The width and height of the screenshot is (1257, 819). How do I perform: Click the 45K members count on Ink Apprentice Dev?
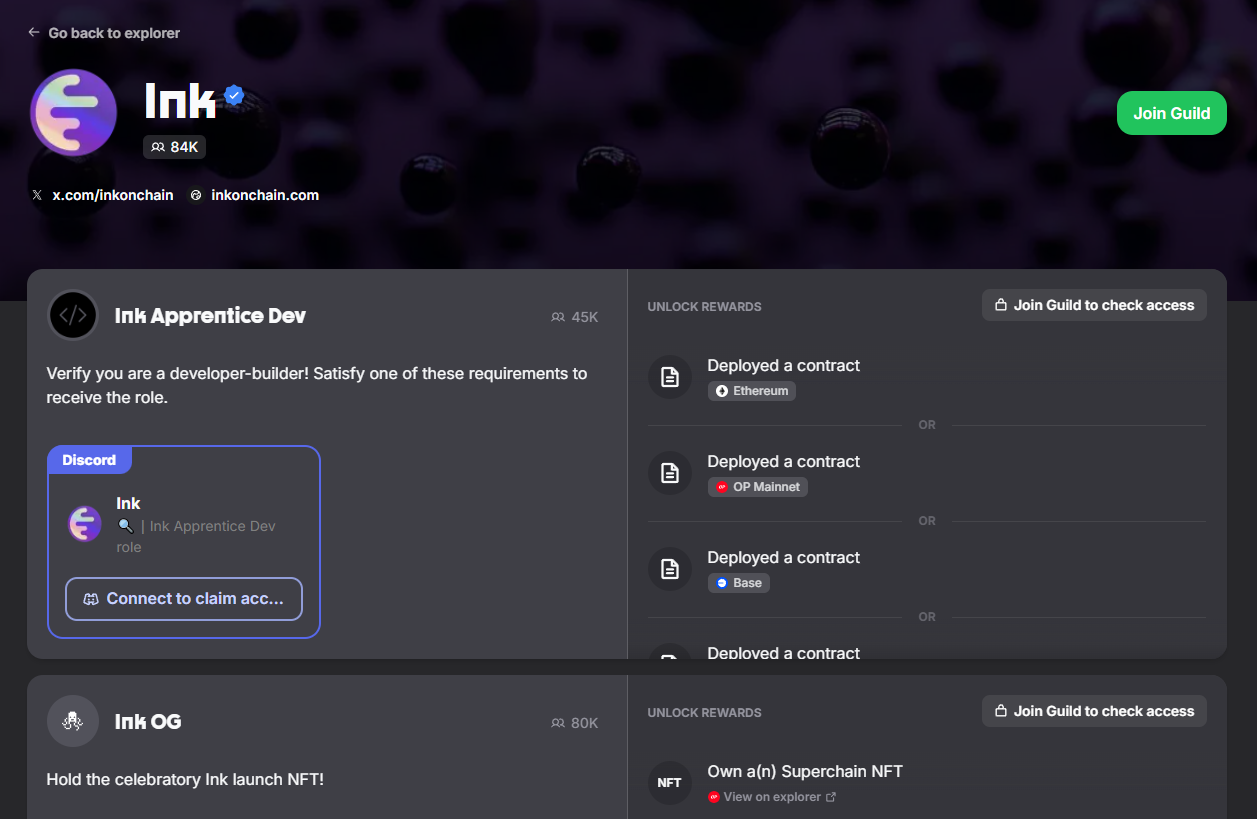(585, 317)
